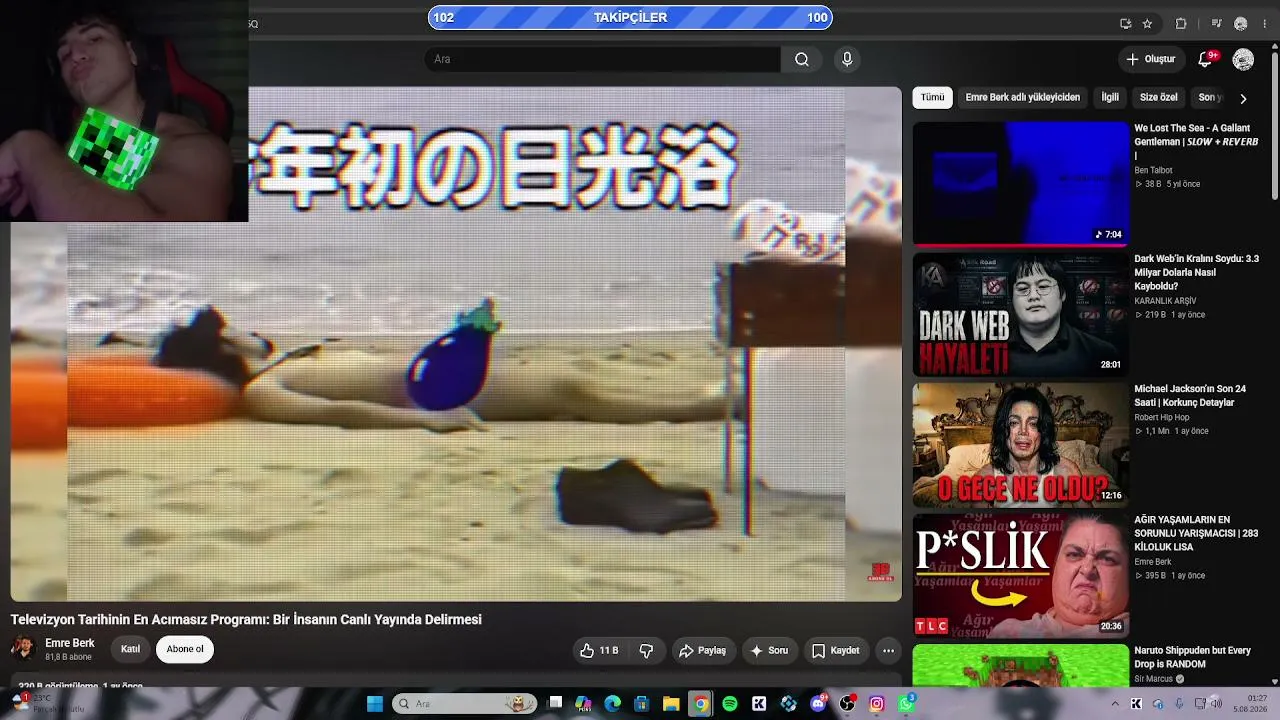Open Microsoft Store from the taskbar

tap(642, 704)
